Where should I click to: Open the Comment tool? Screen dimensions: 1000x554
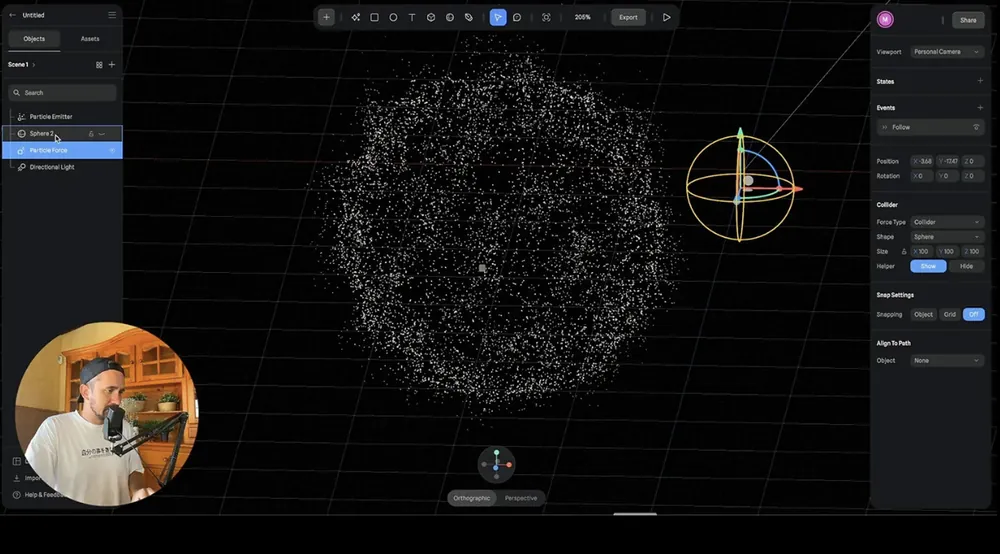point(517,17)
